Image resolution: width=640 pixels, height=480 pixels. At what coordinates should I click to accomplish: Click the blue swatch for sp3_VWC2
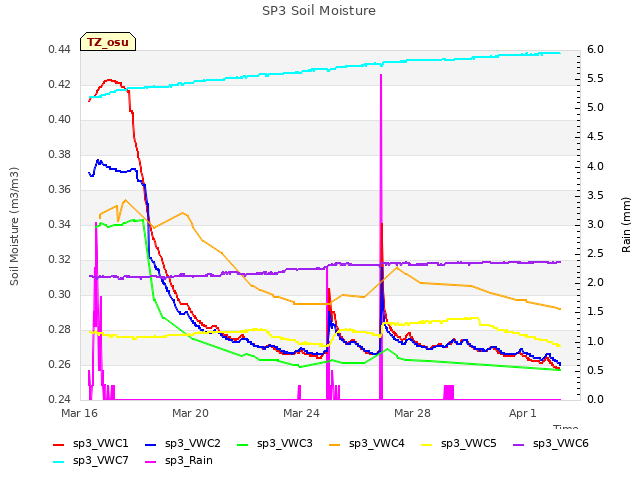151,445
